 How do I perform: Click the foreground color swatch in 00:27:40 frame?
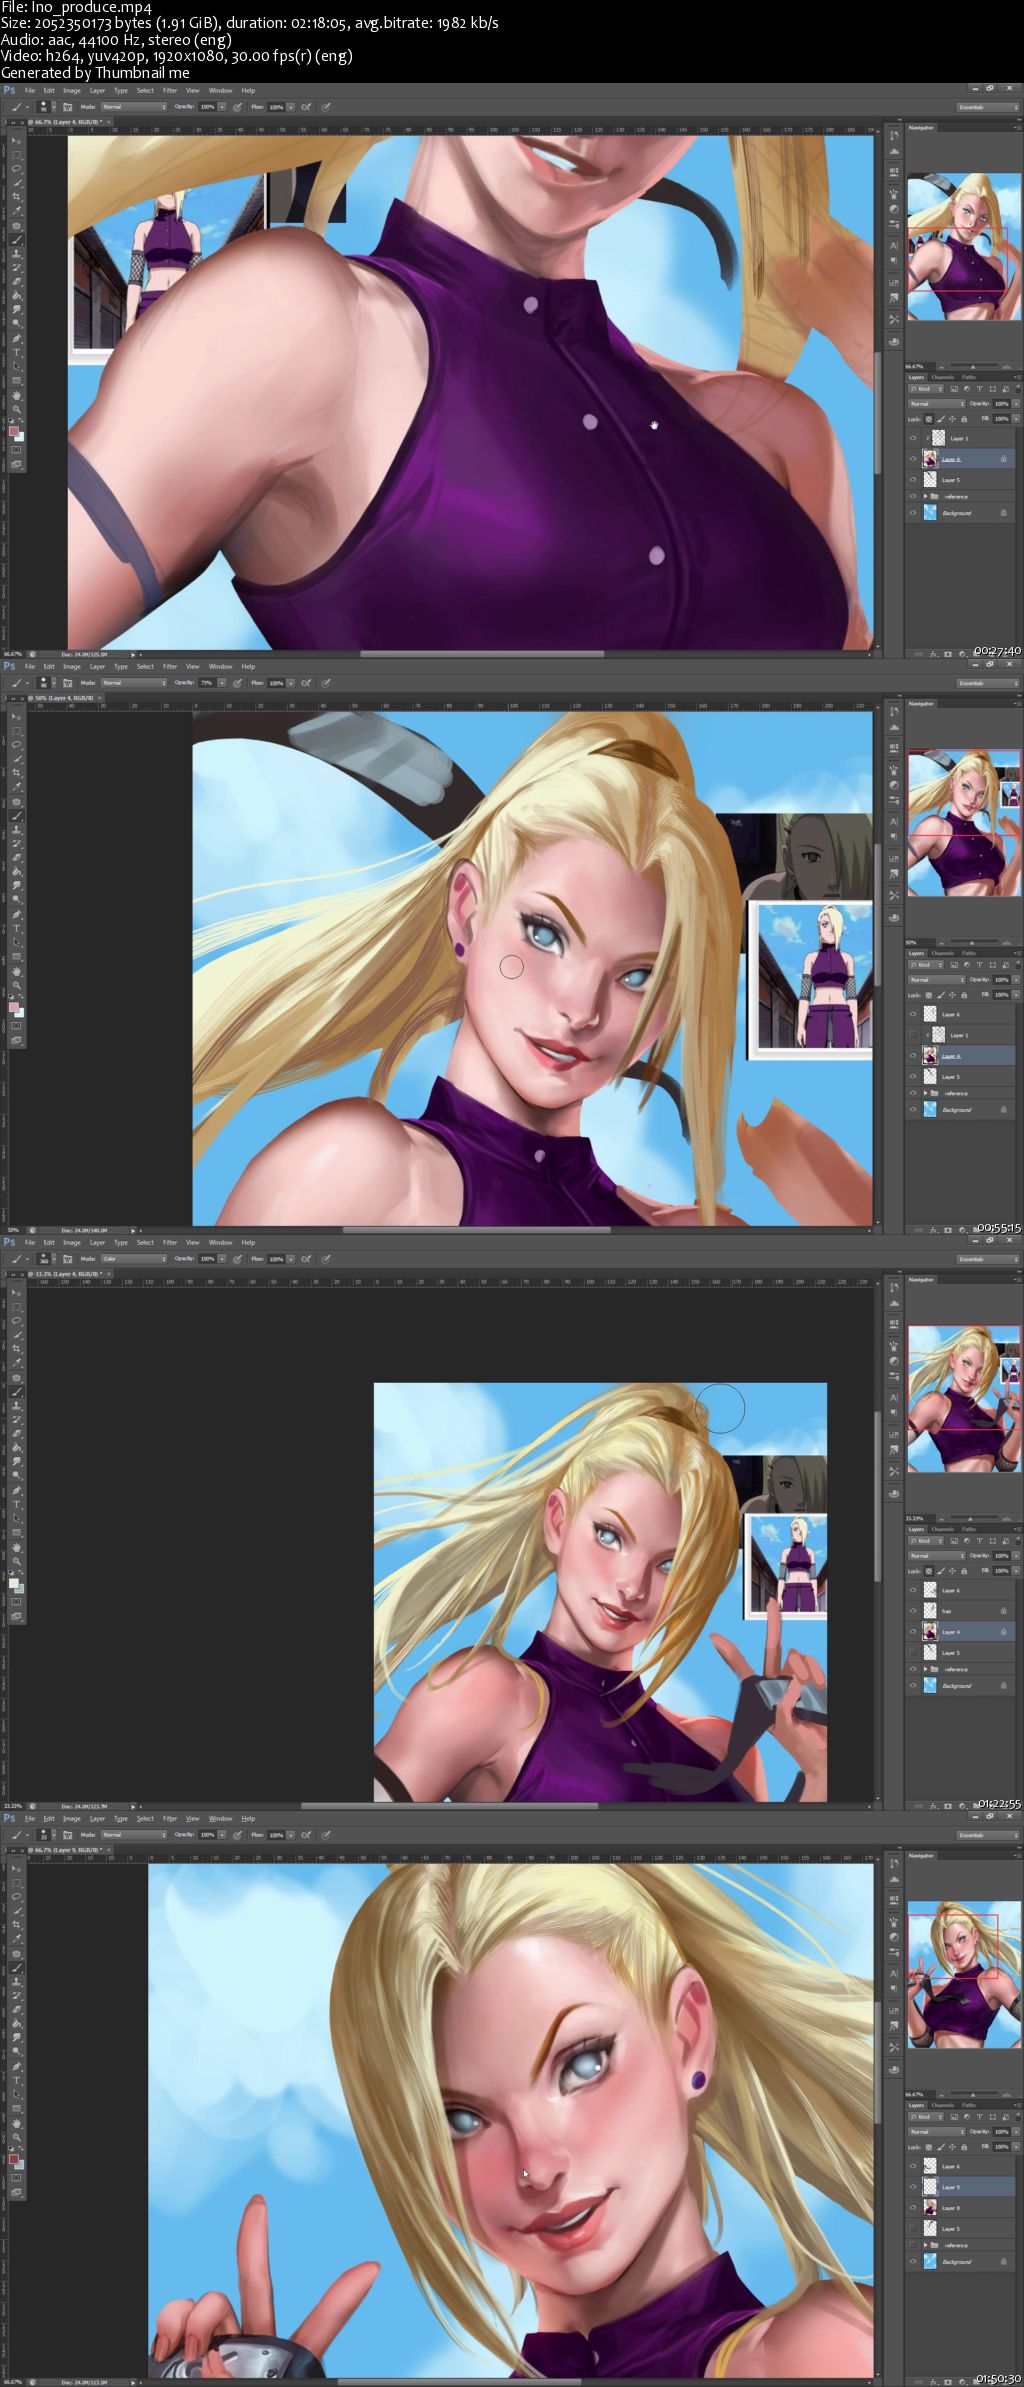point(14,431)
